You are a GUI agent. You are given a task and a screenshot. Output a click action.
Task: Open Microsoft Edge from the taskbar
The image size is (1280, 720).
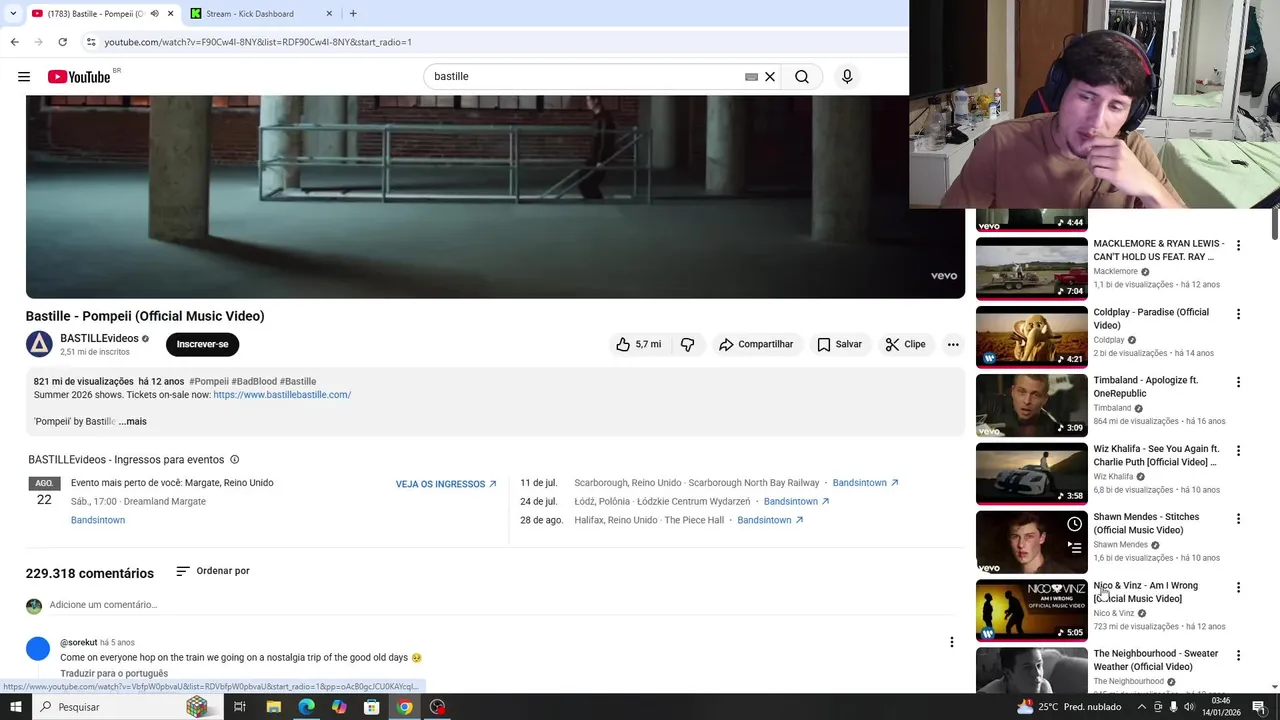[x=306, y=707]
